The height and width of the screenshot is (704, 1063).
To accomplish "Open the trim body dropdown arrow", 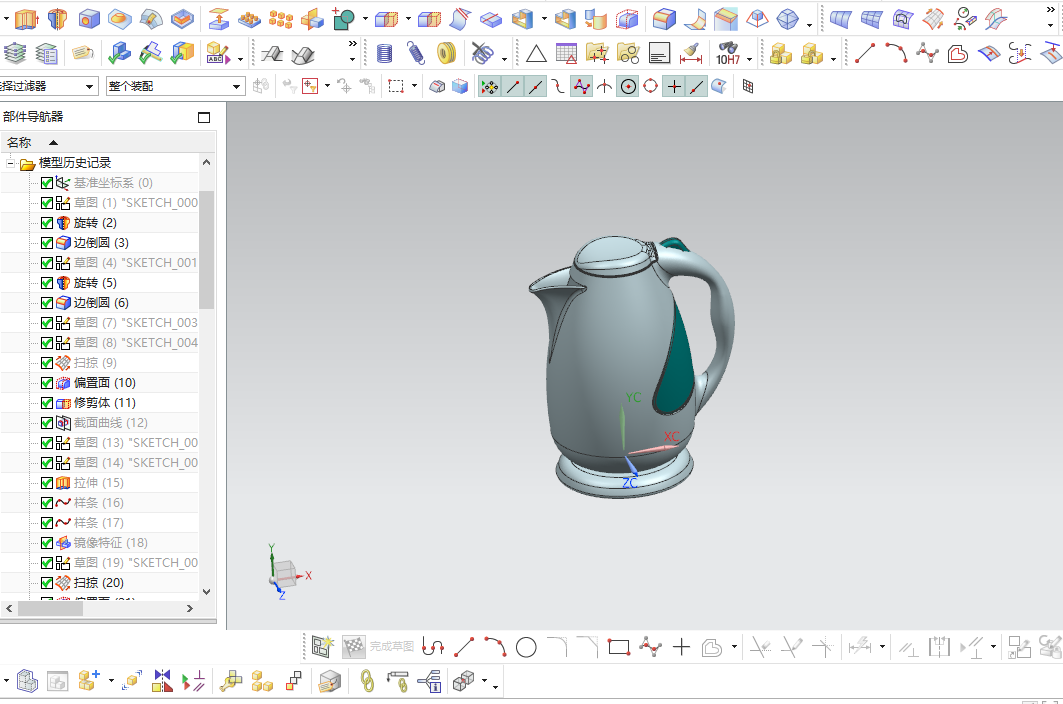I will (x=408, y=19).
